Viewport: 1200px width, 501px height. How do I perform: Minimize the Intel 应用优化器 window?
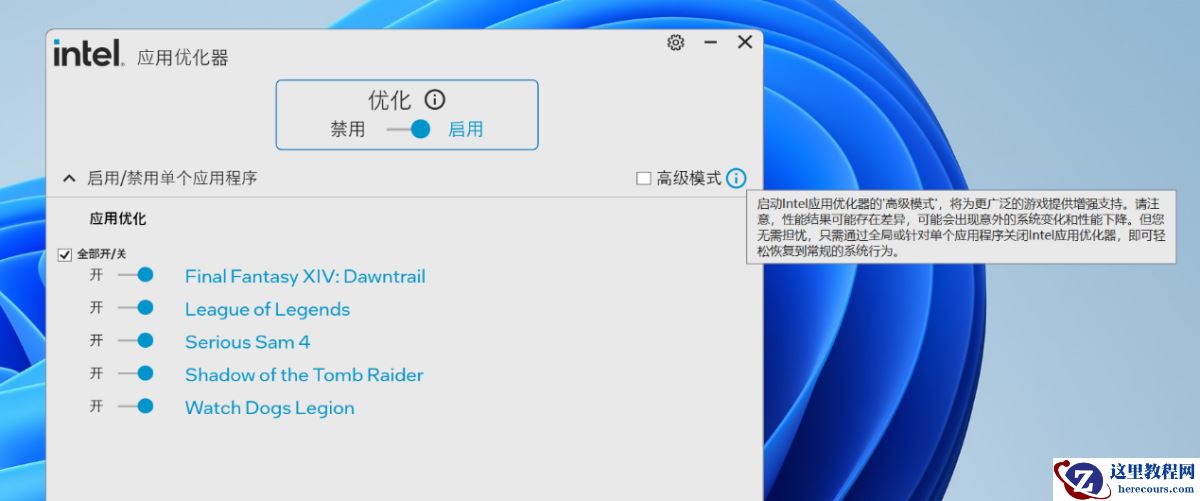coord(711,42)
